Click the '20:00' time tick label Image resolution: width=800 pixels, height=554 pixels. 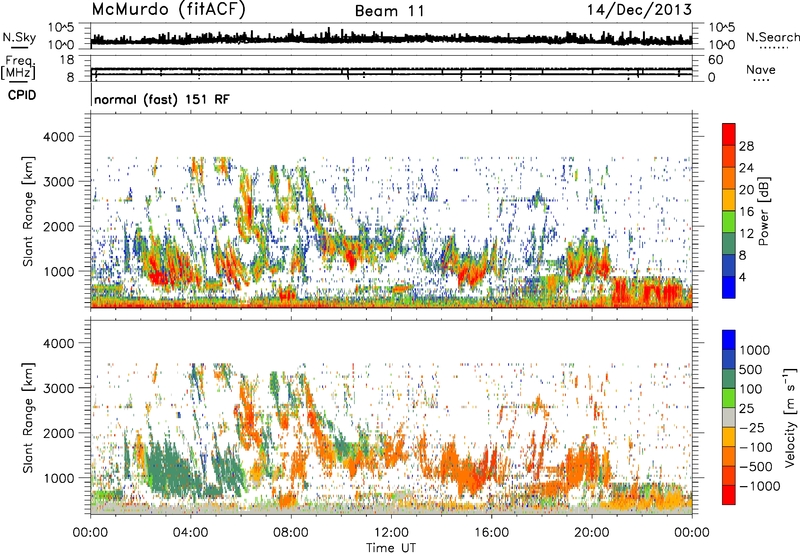pos(592,533)
